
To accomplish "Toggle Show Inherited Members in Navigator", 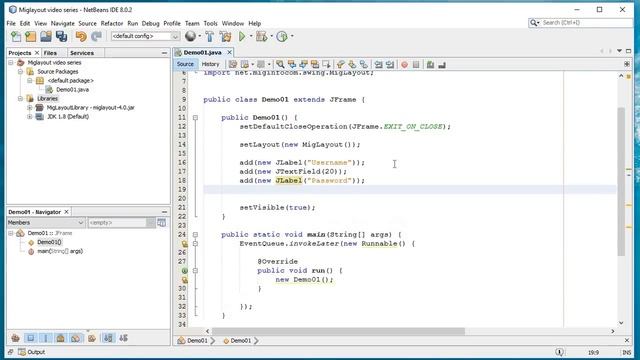I will (x=16, y=338).
